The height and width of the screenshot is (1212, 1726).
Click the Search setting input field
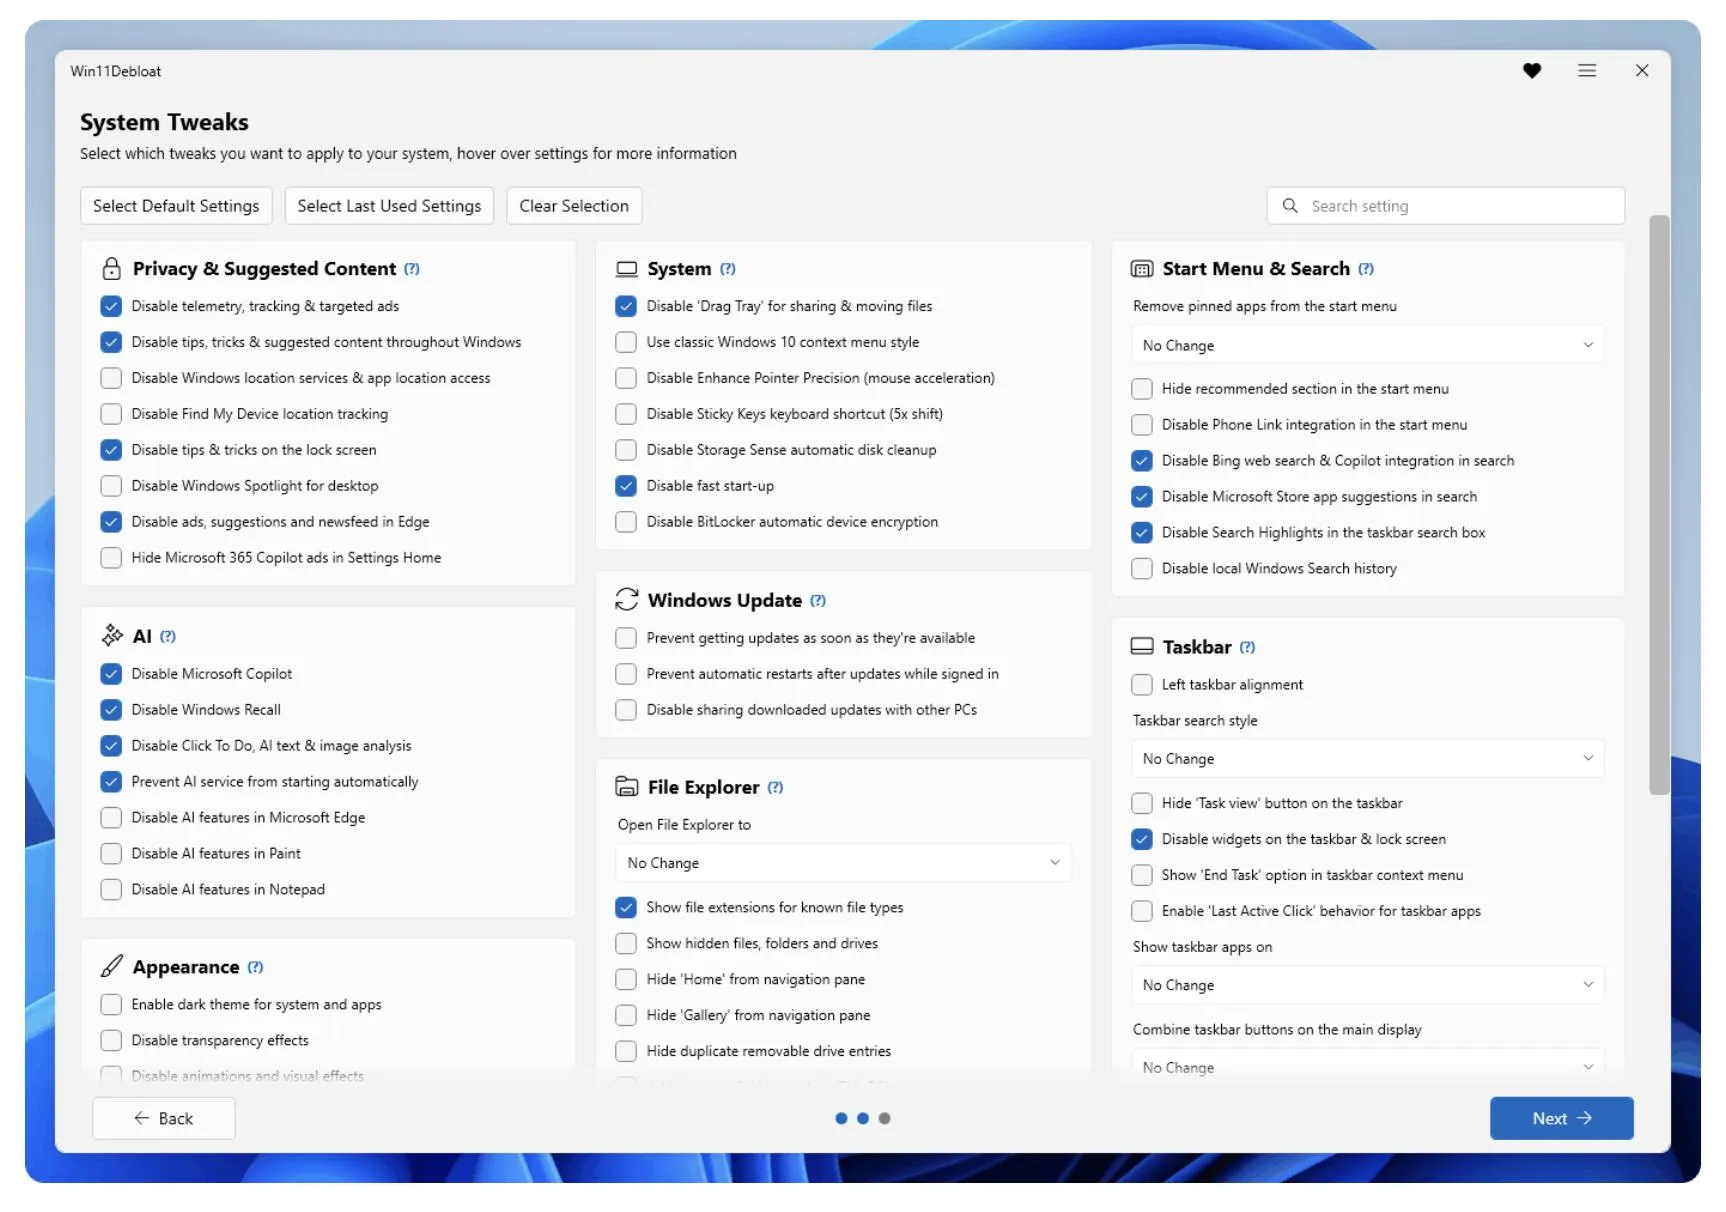1446,206
